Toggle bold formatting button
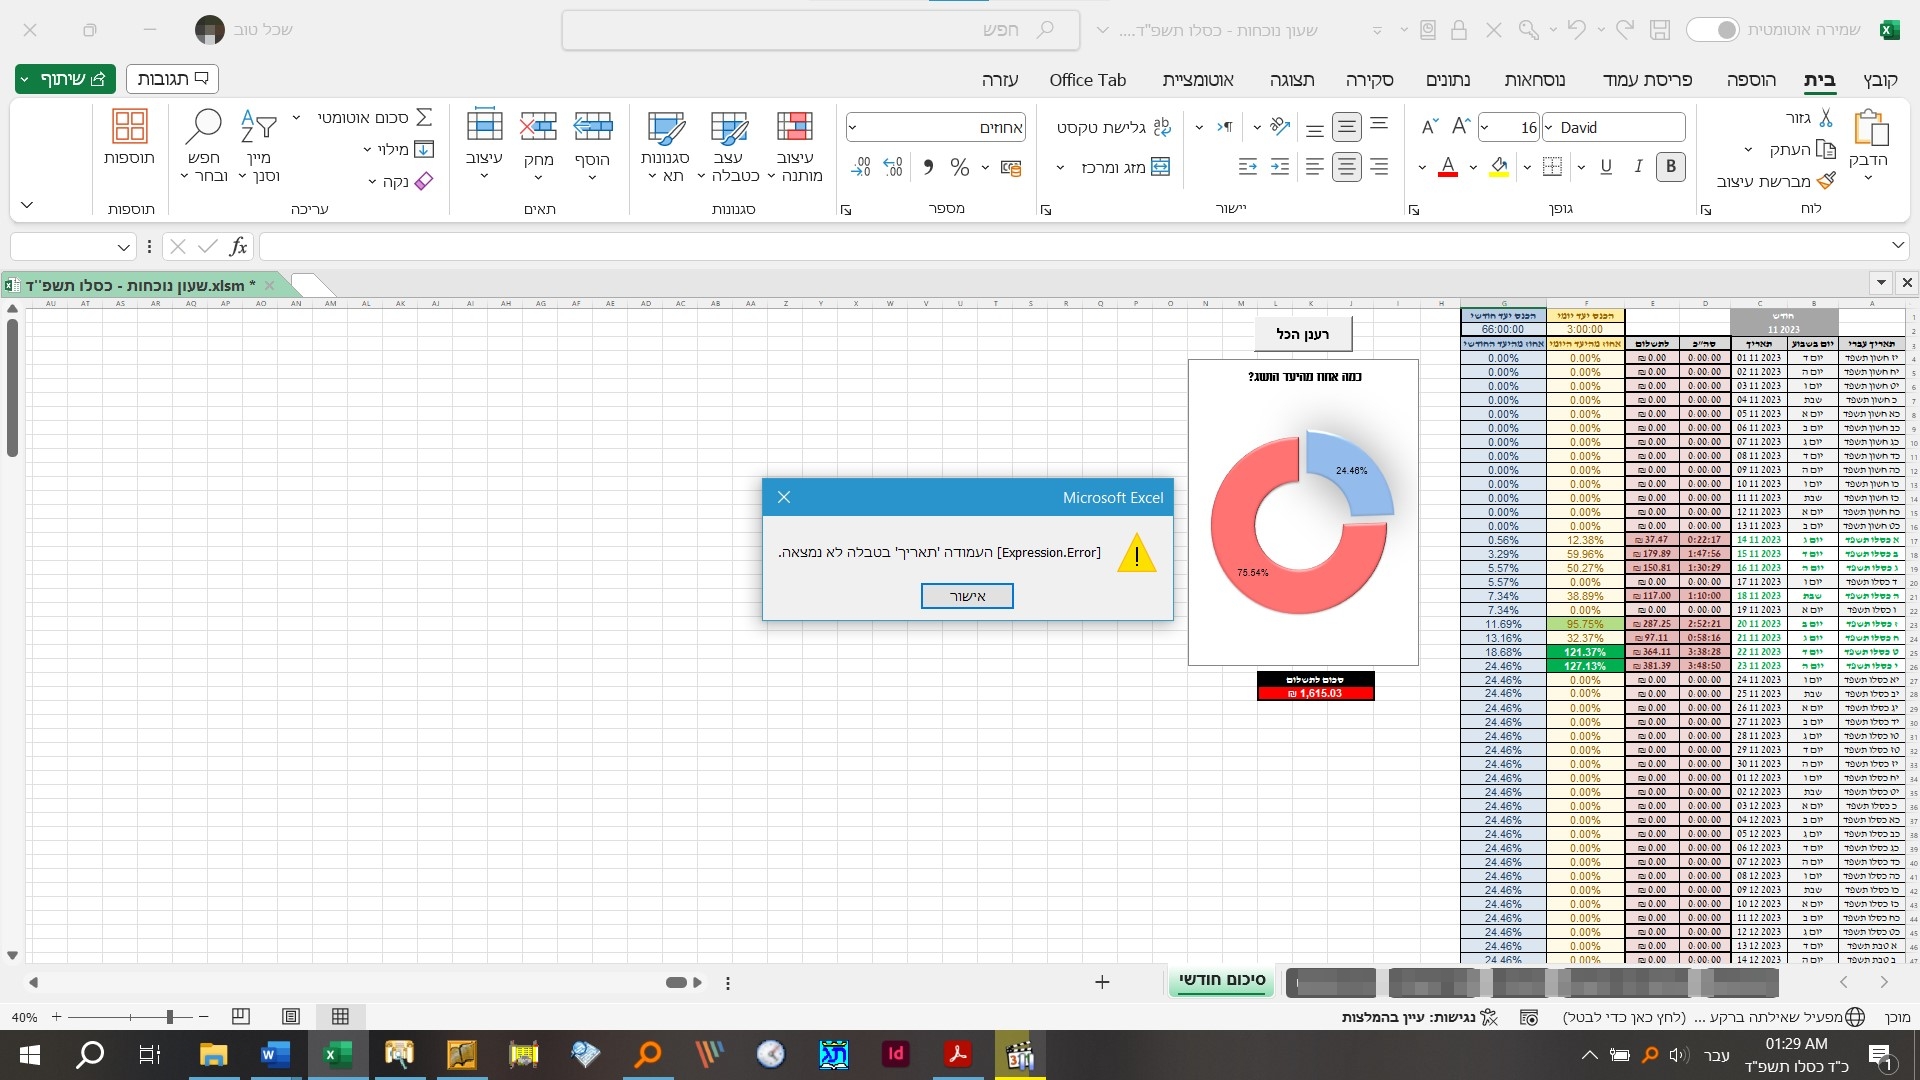This screenshot has width=1920, height=1080. (1670, 167)
